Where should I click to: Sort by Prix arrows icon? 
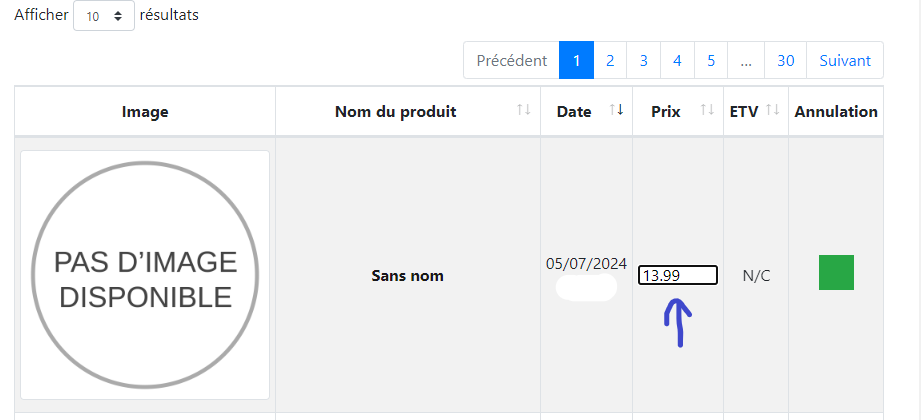point(707,110)
